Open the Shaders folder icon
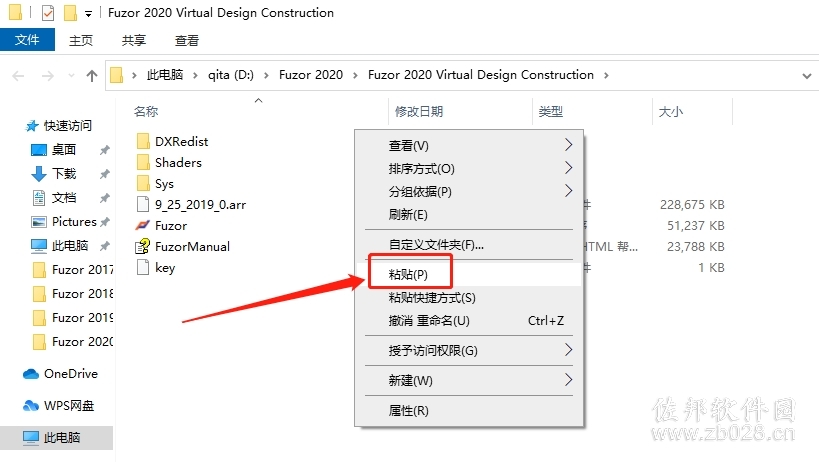This screenshot has height=462, width=819. [143, 162]
